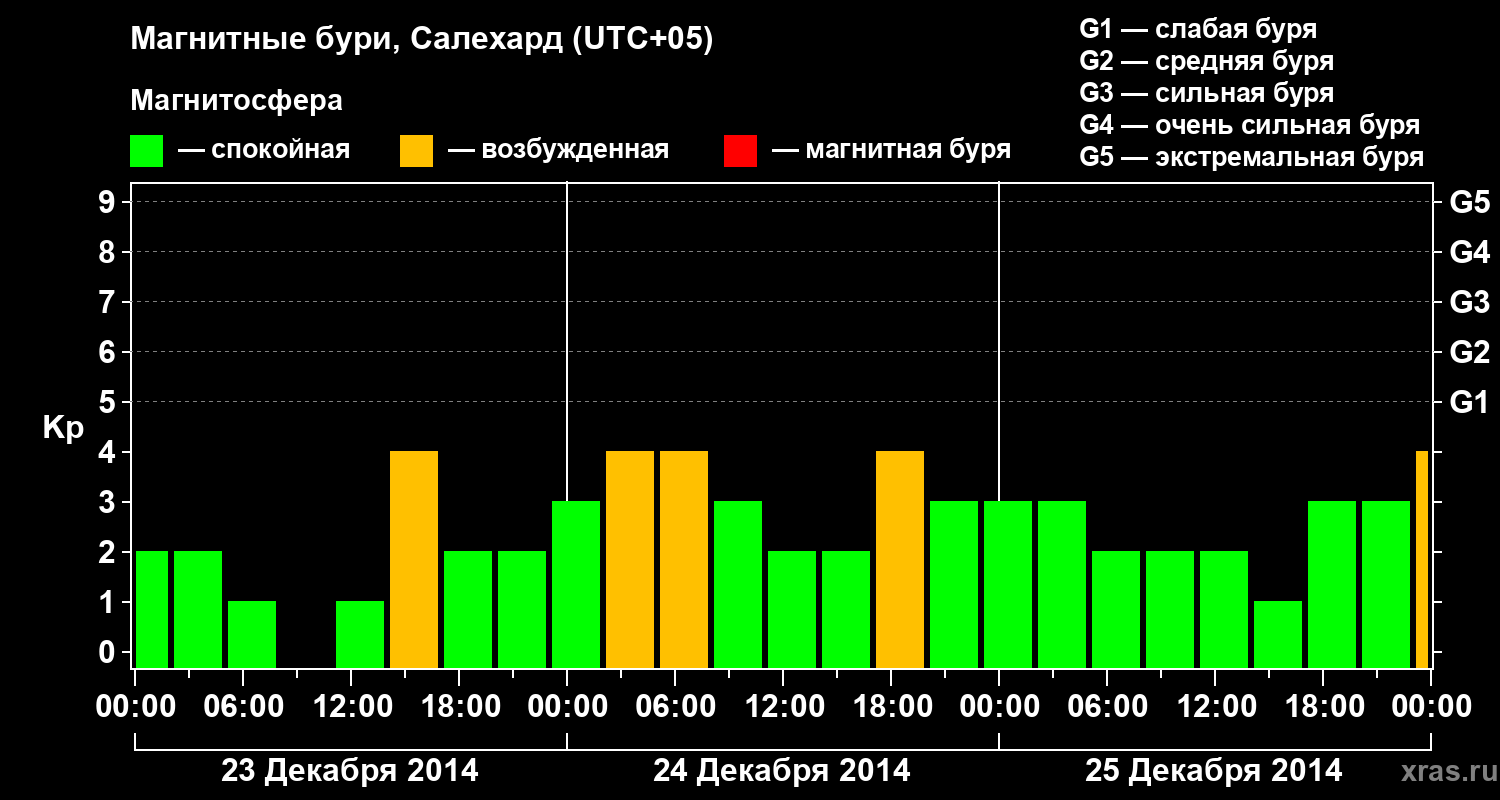Click the 'G5 — экстремальная буря' description

pyautogui.click(x=1251, y=157)
